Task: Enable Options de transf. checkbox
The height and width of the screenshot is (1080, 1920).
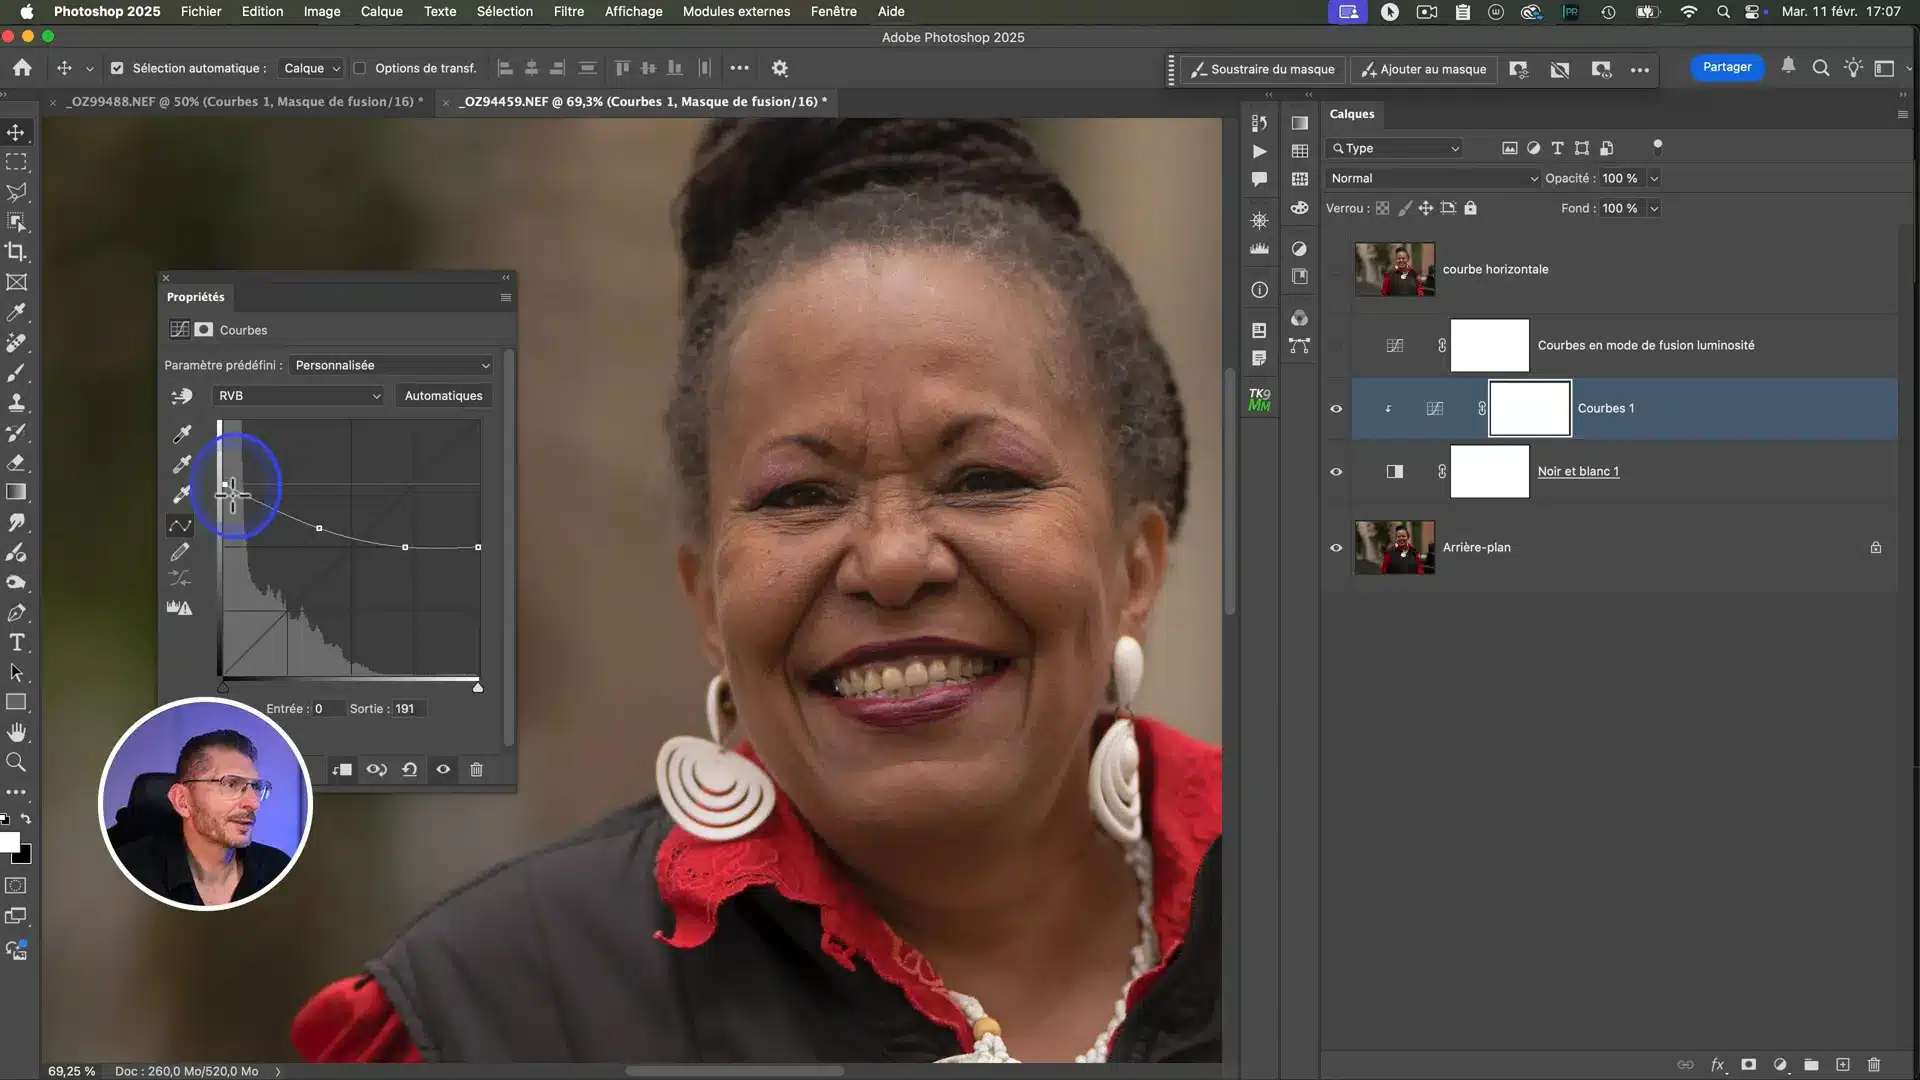Action: pos(359,68)
